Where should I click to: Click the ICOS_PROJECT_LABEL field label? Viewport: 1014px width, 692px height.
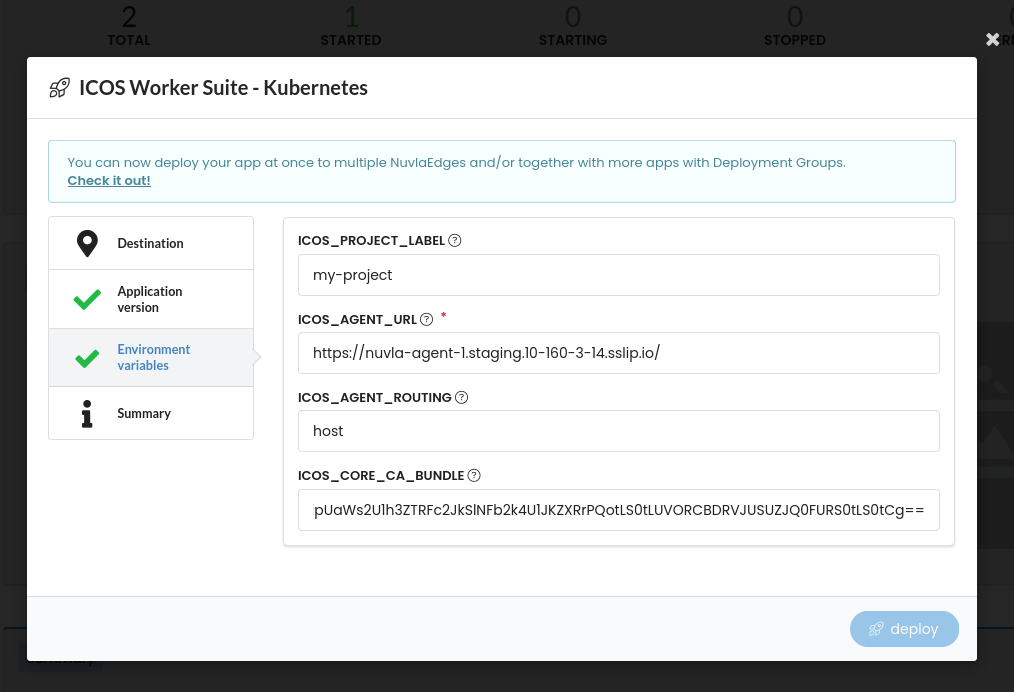click(x=371, y=241)
